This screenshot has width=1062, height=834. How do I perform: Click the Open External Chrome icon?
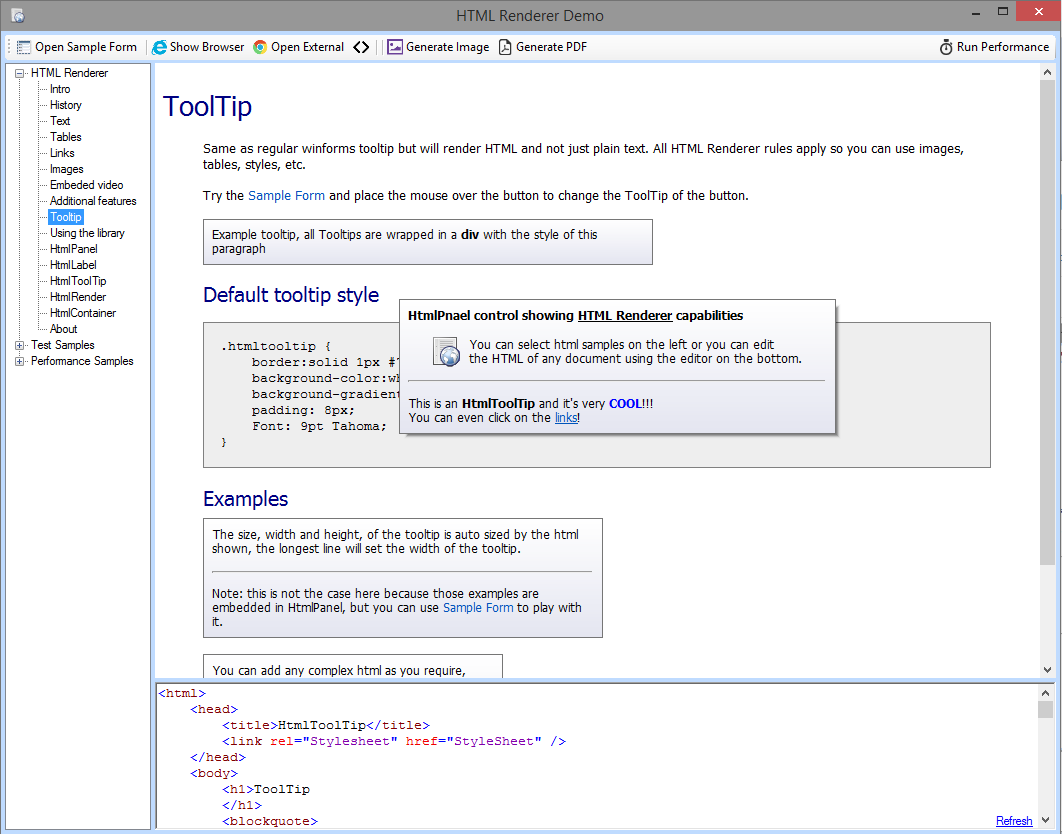[x=260, y=47]
